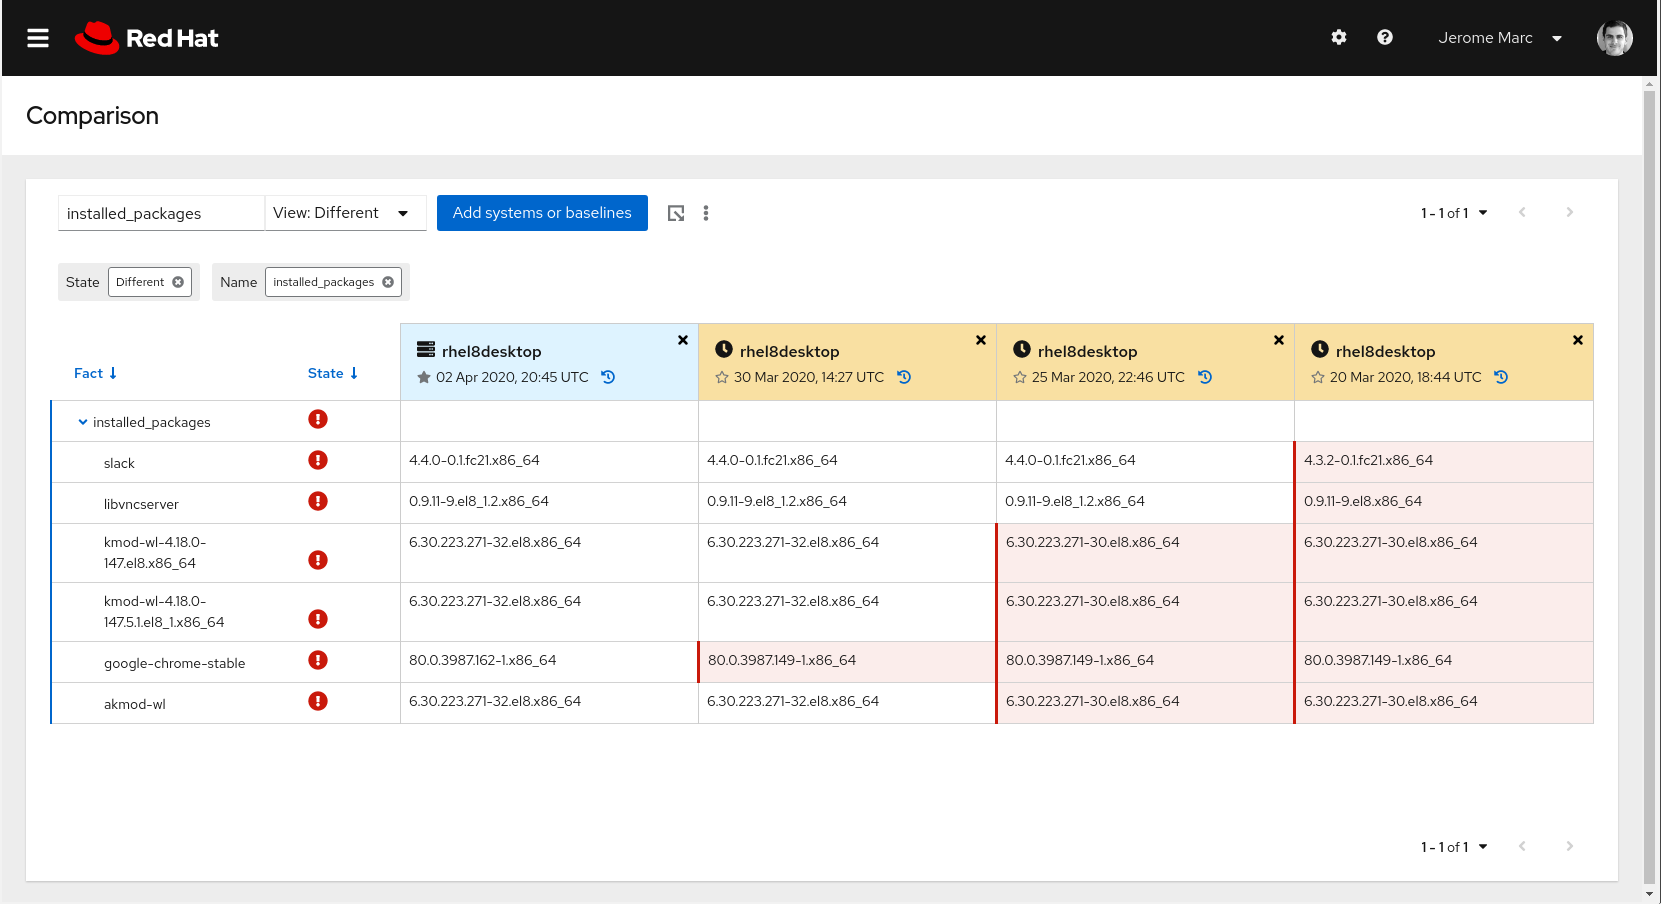Screen dimensions: 1661x904
Task: Open settings gear in header
Action: click(1338, 38)
